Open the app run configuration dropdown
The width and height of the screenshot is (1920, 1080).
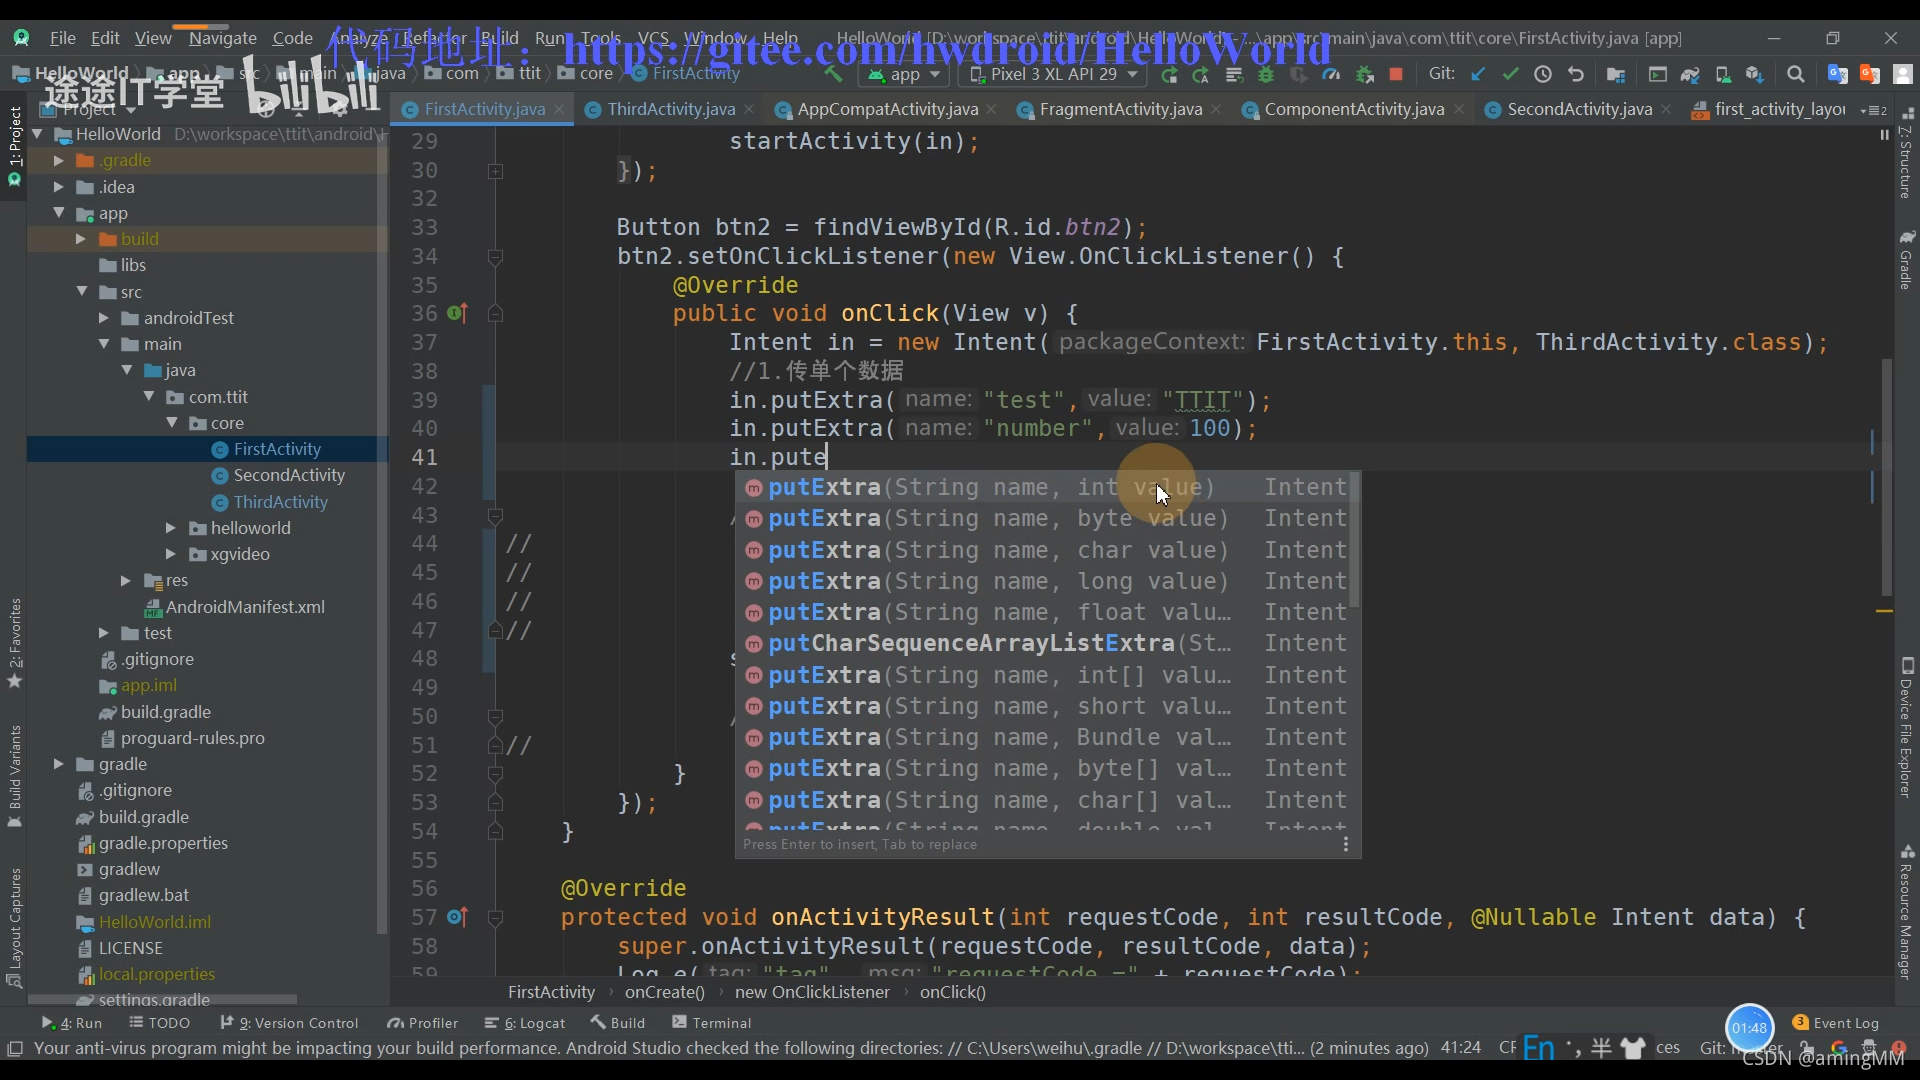click(904, 75)
